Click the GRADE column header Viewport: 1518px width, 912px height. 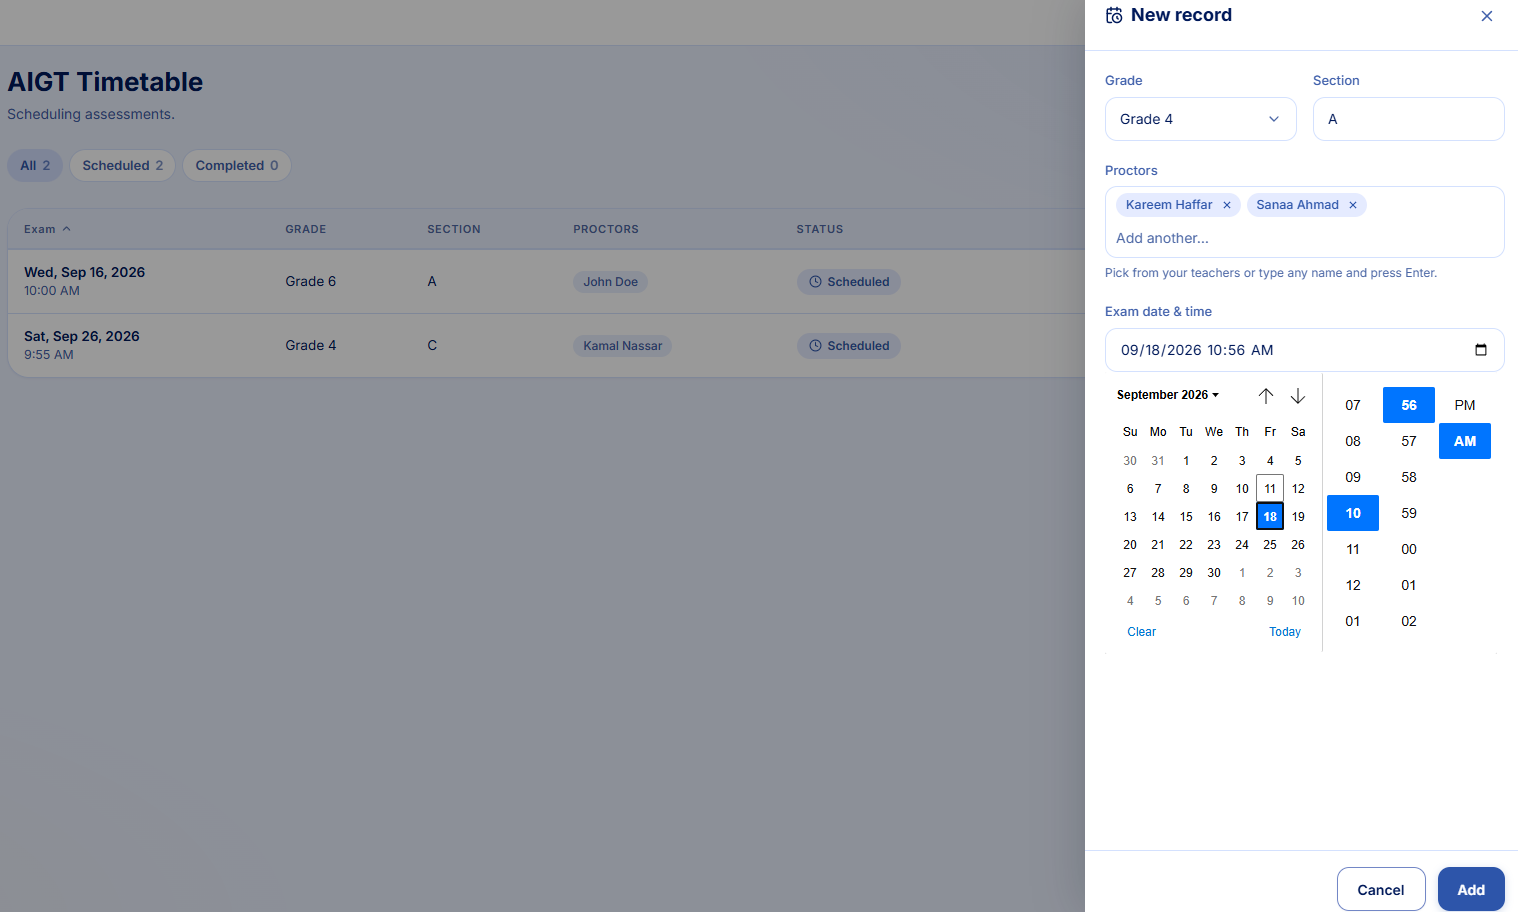[306, 229]
